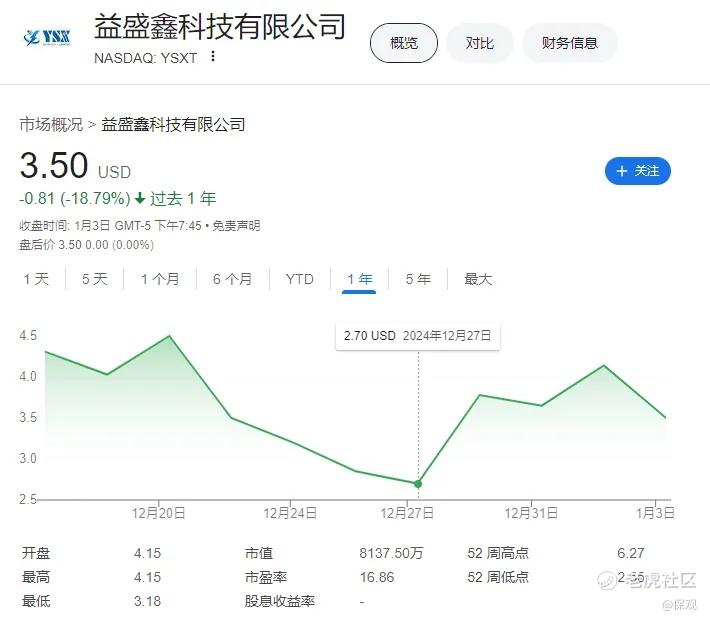Click the 52 周低点 label
Screen dimensions: 710x621
pos(498,577)
